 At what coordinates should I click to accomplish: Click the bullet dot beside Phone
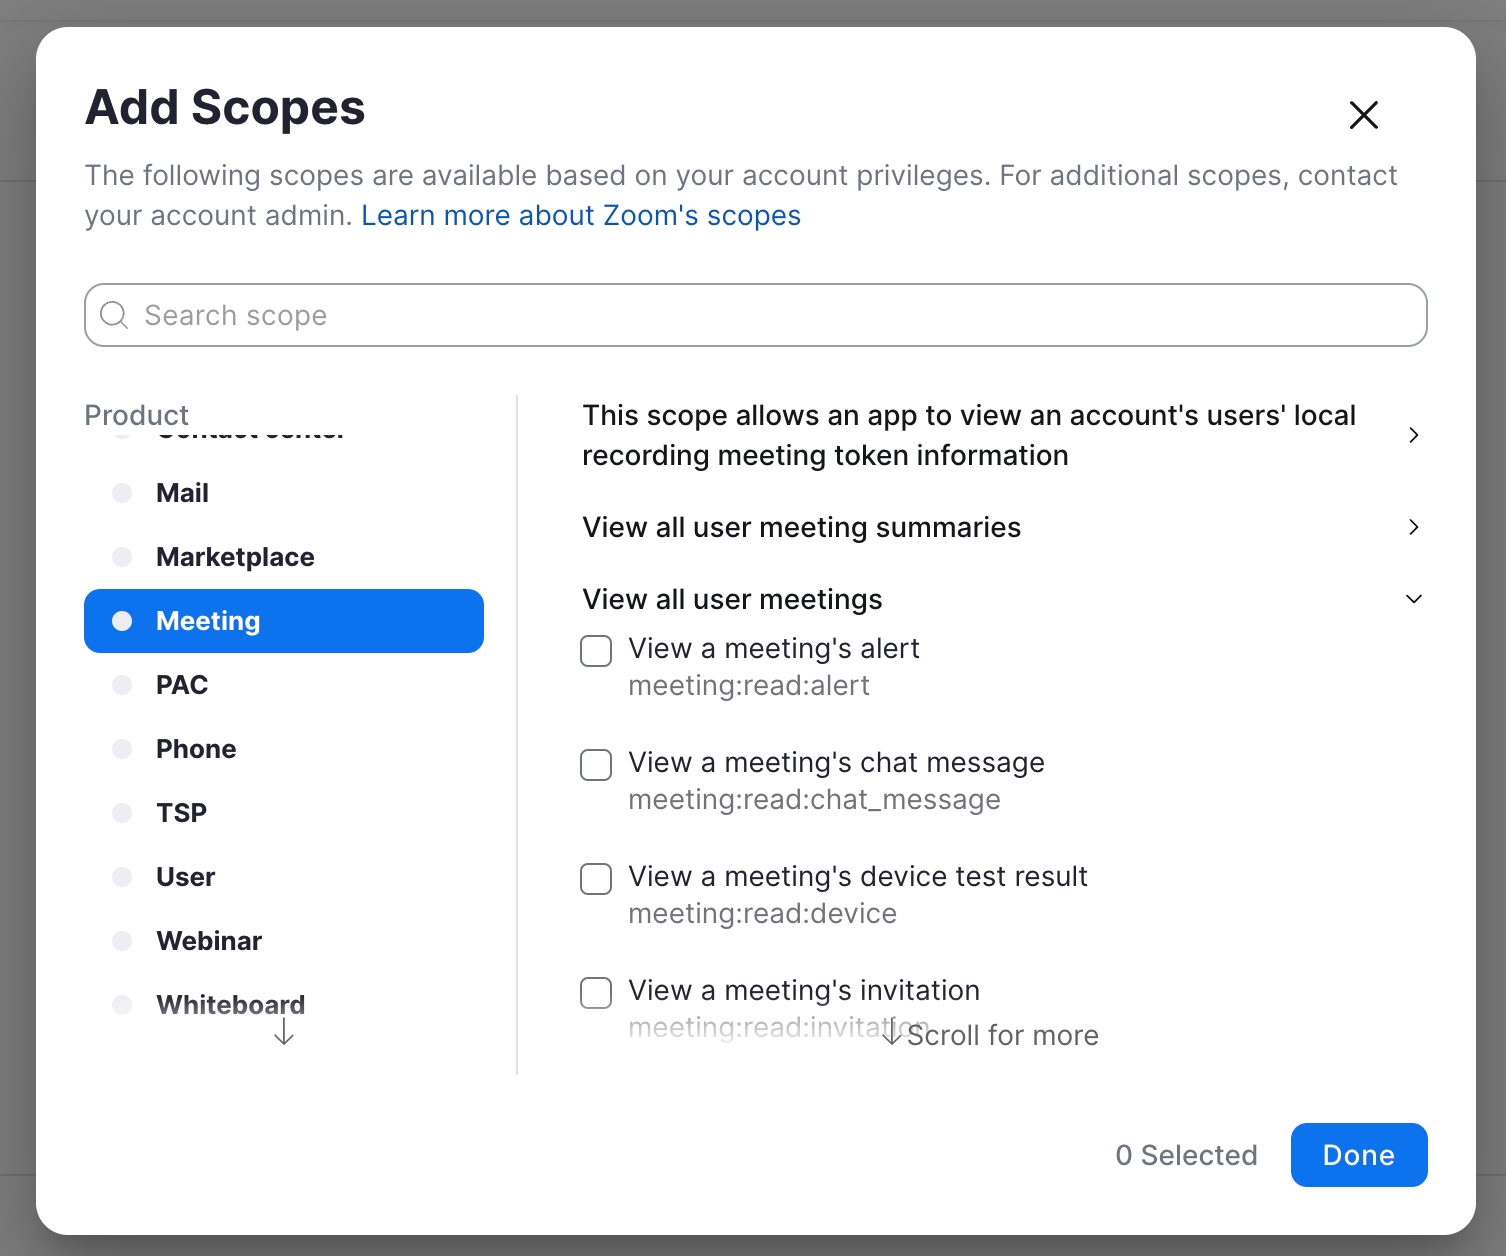tap(122, 749)
